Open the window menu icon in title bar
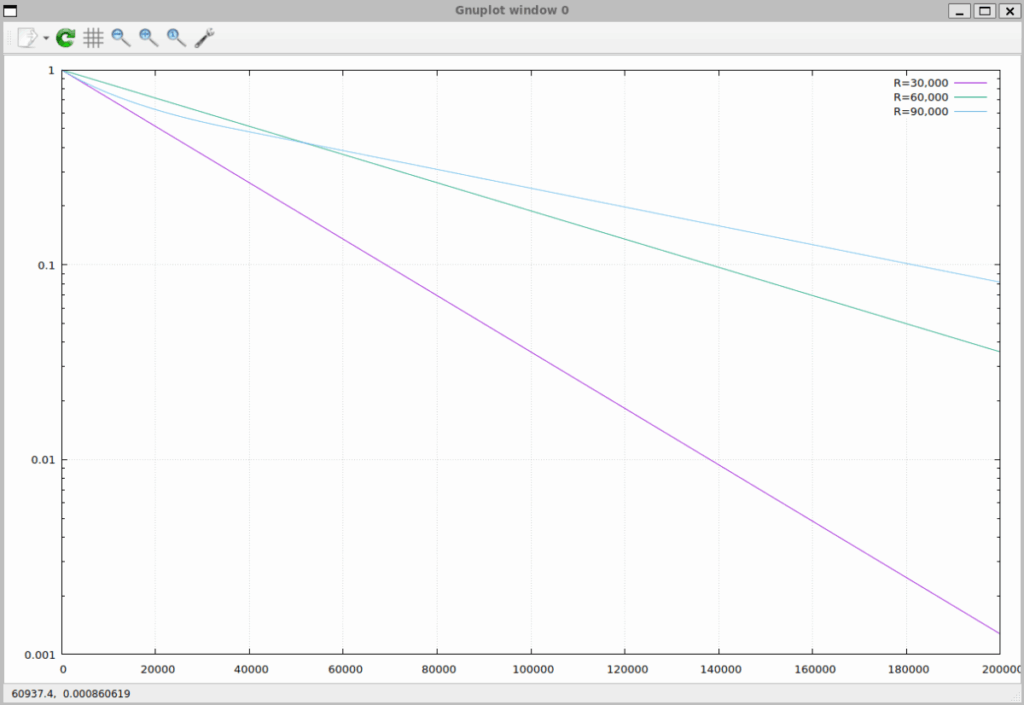The width and height of the screenshot is (1024, 705). tap(11, 11)
